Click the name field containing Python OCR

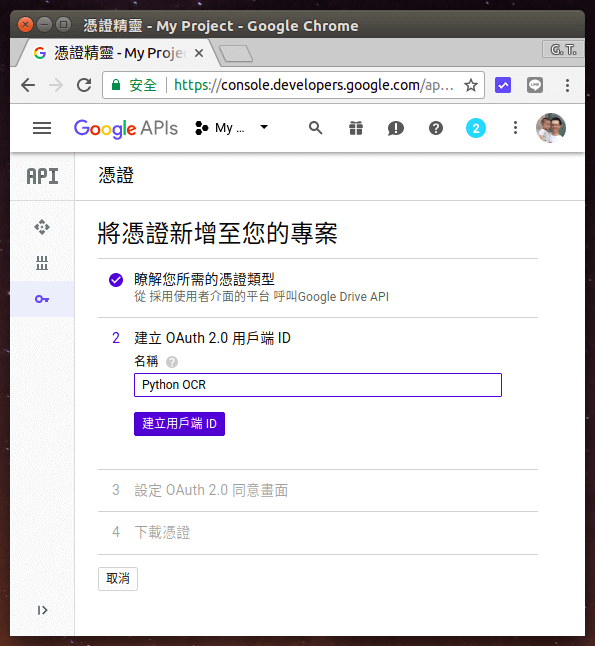(x=318, y=385)
